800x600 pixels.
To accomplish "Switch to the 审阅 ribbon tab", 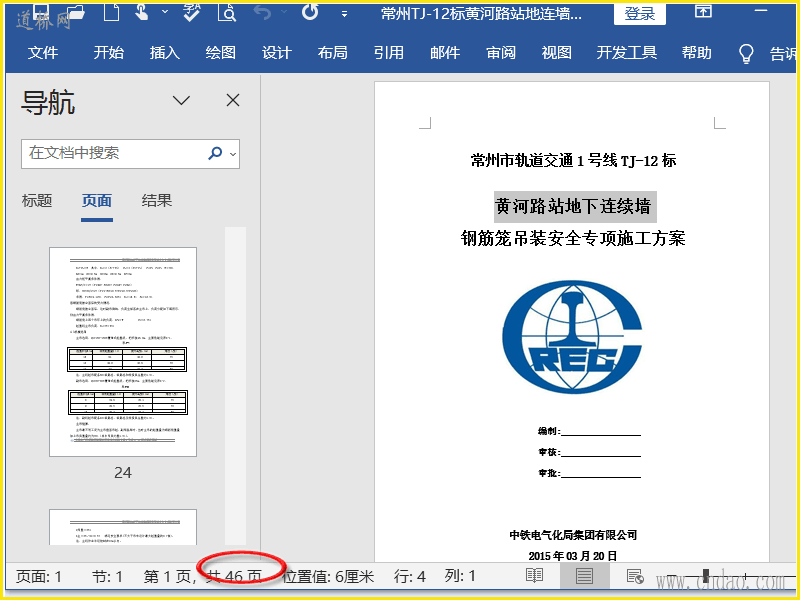I will point(501,53).
